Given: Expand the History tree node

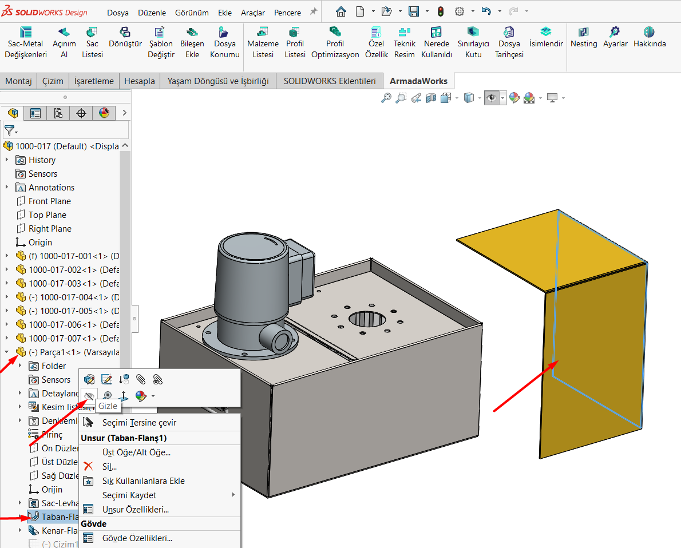Looking at the screenshot, I should pyautogui.click(x=8, y=160).
